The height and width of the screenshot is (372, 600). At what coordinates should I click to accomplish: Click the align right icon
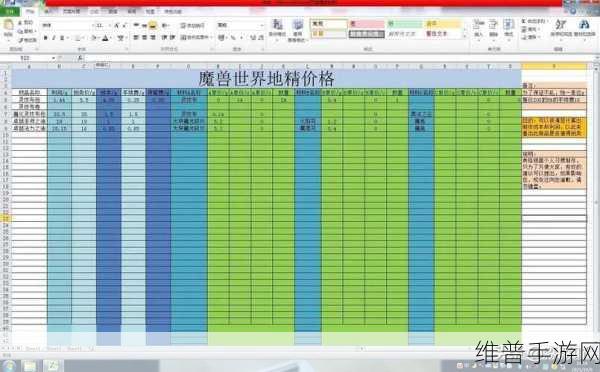(x=153, y=38)
